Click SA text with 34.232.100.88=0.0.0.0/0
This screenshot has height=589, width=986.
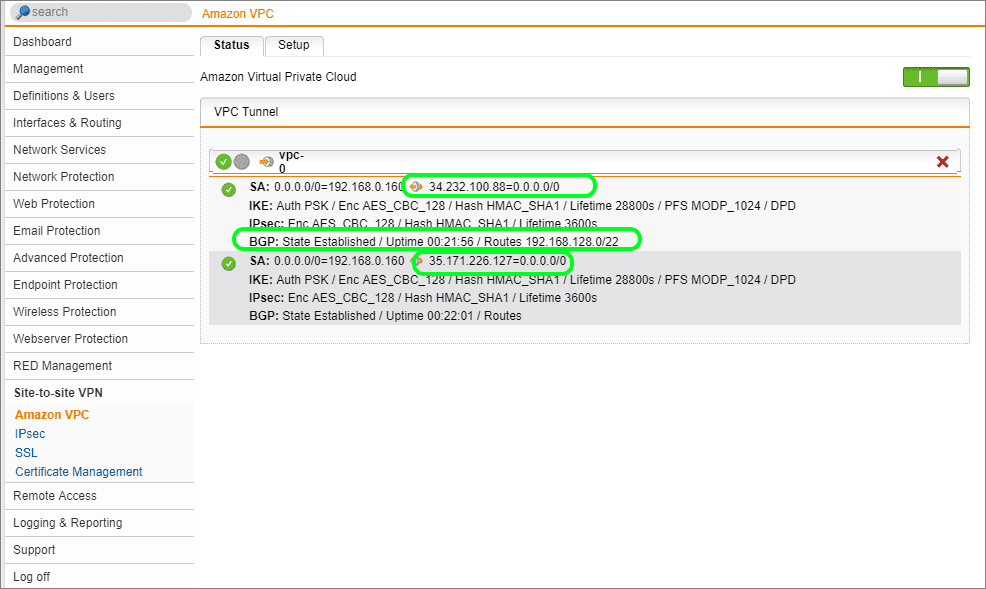pos(404,187)
